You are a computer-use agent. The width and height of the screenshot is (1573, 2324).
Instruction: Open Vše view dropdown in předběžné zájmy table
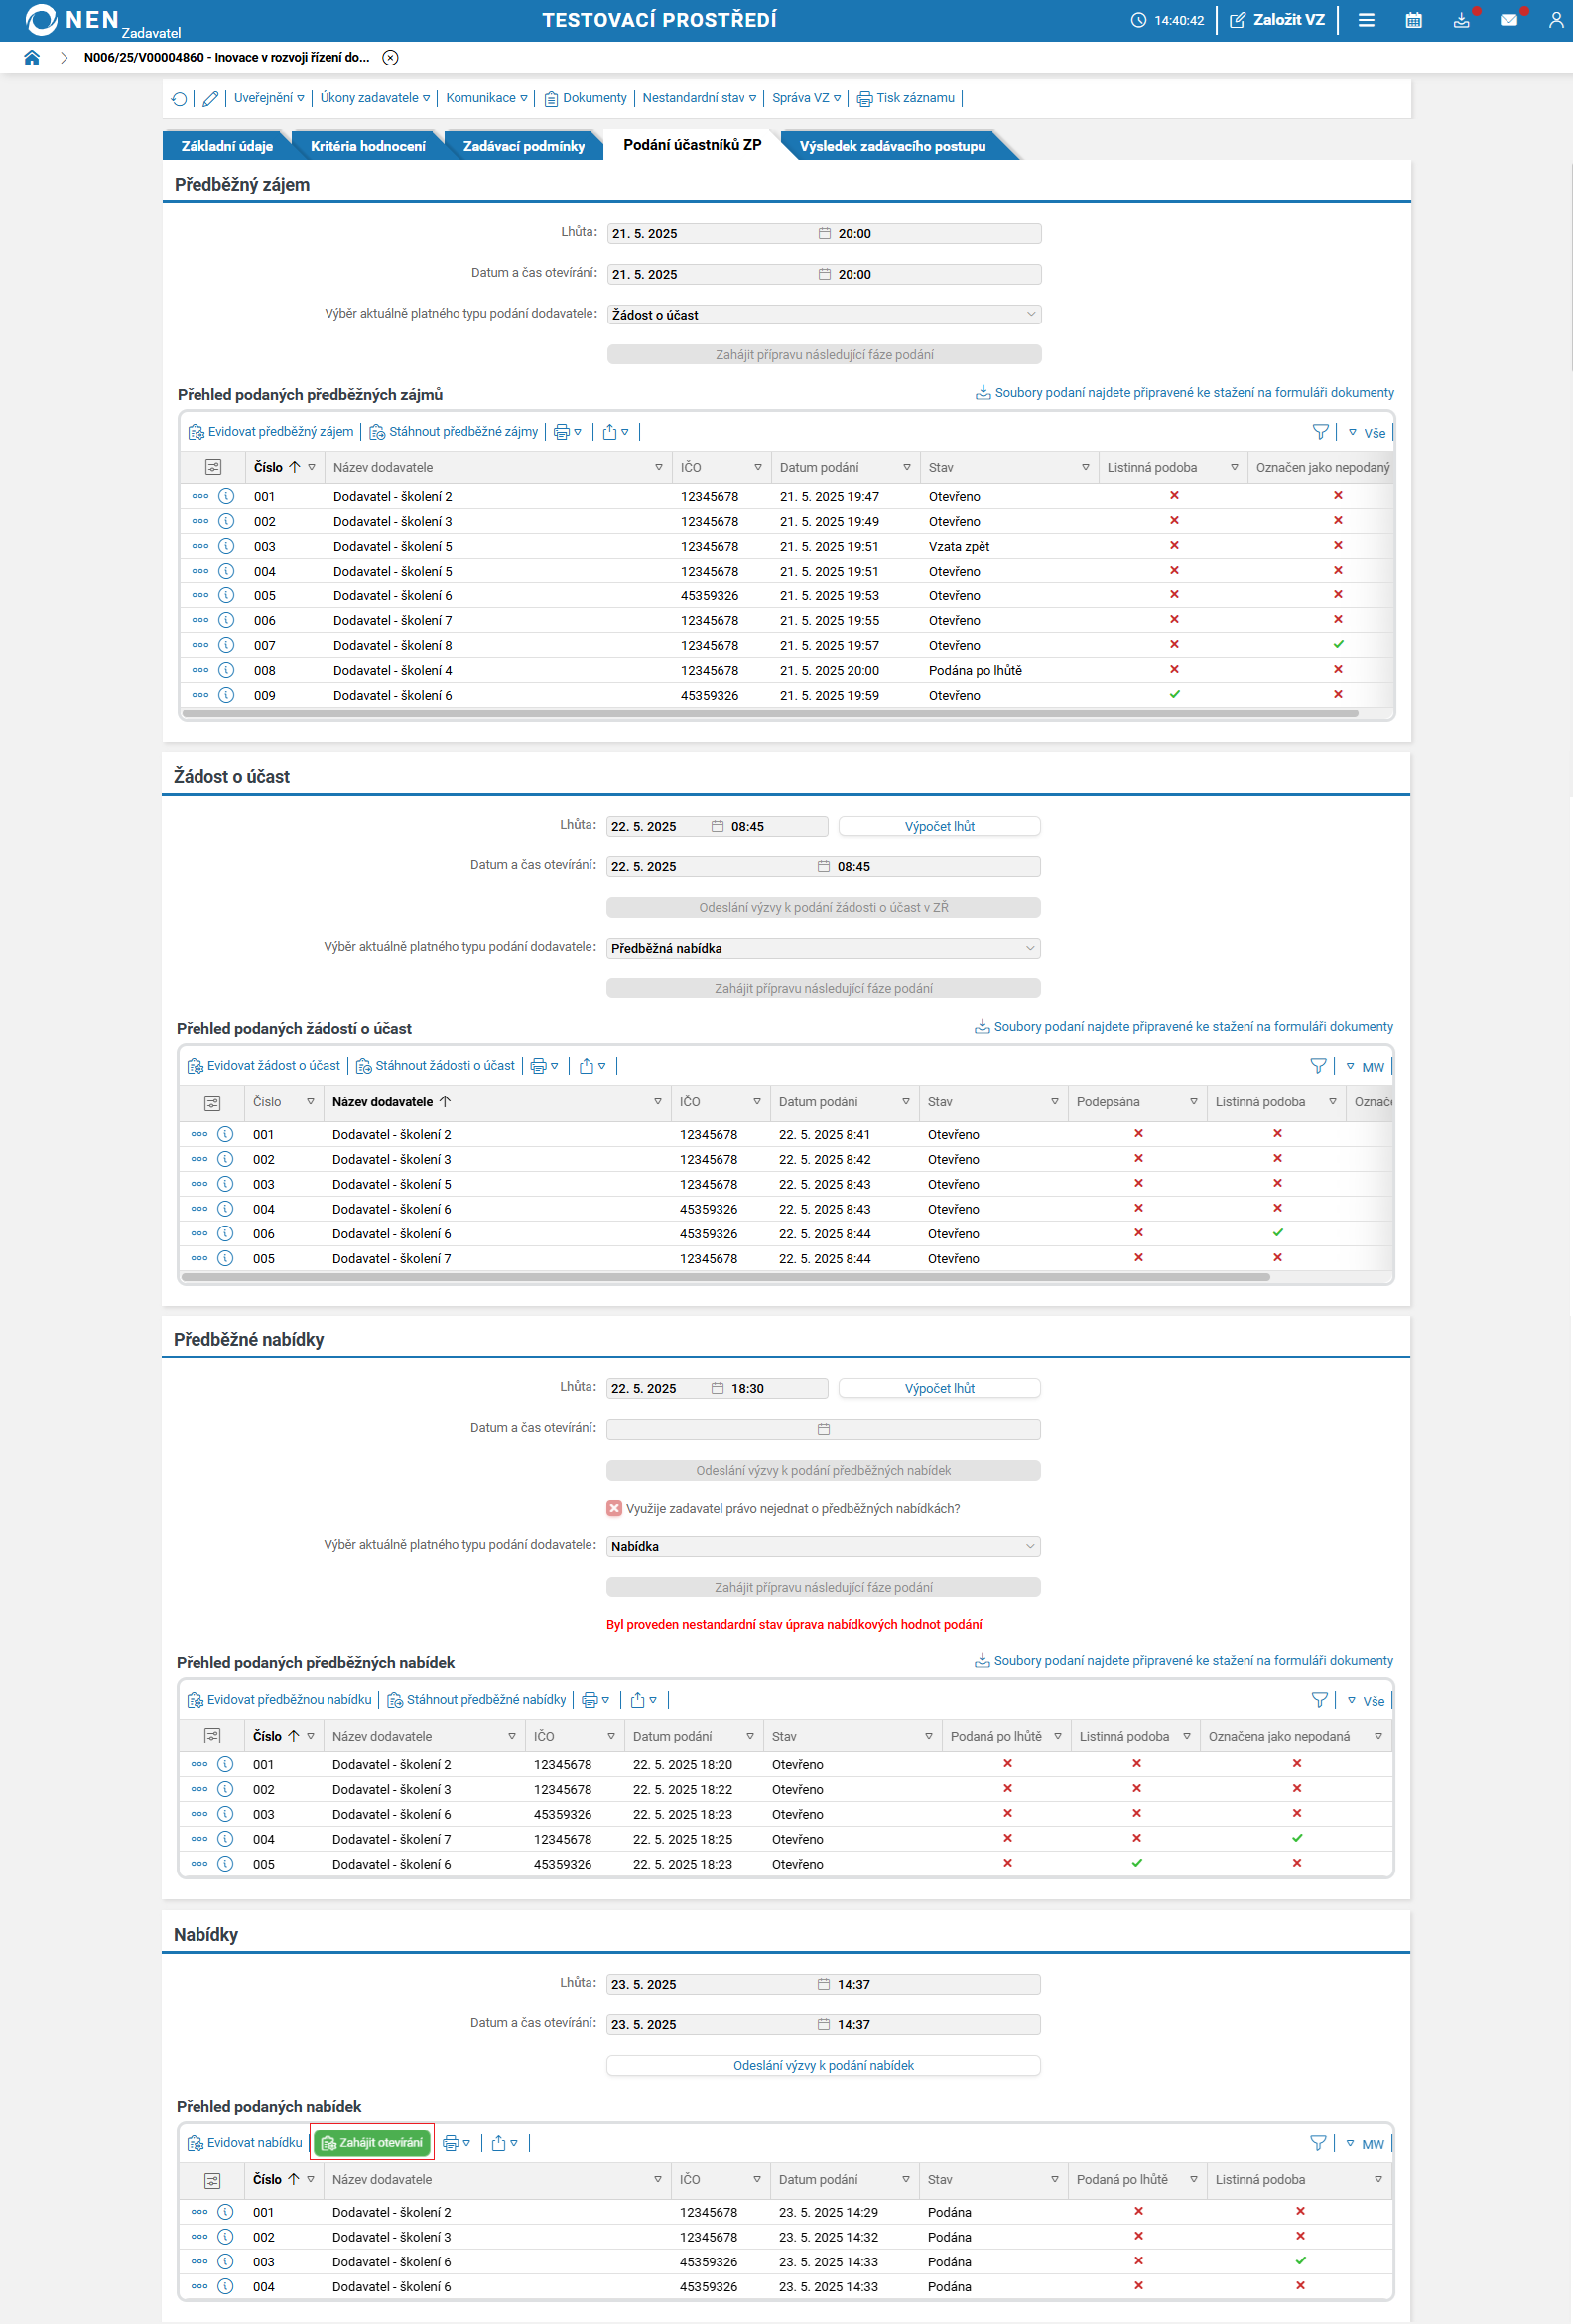[1367, 433]
